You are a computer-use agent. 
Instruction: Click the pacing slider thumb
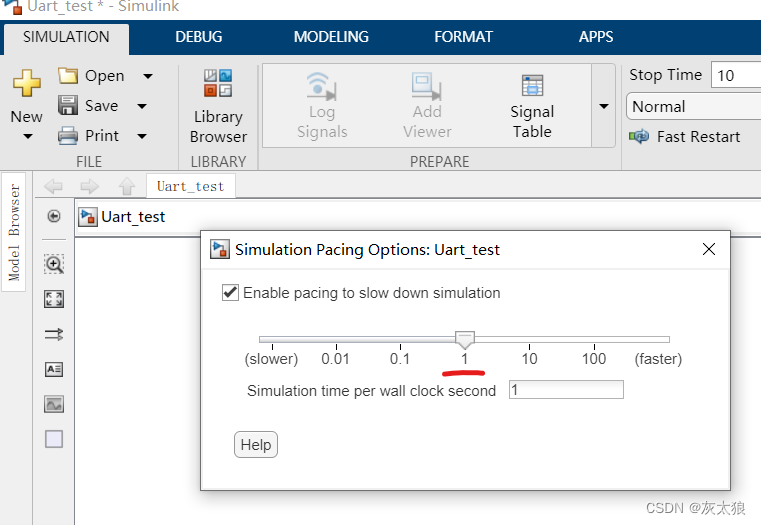coord(465,340)
